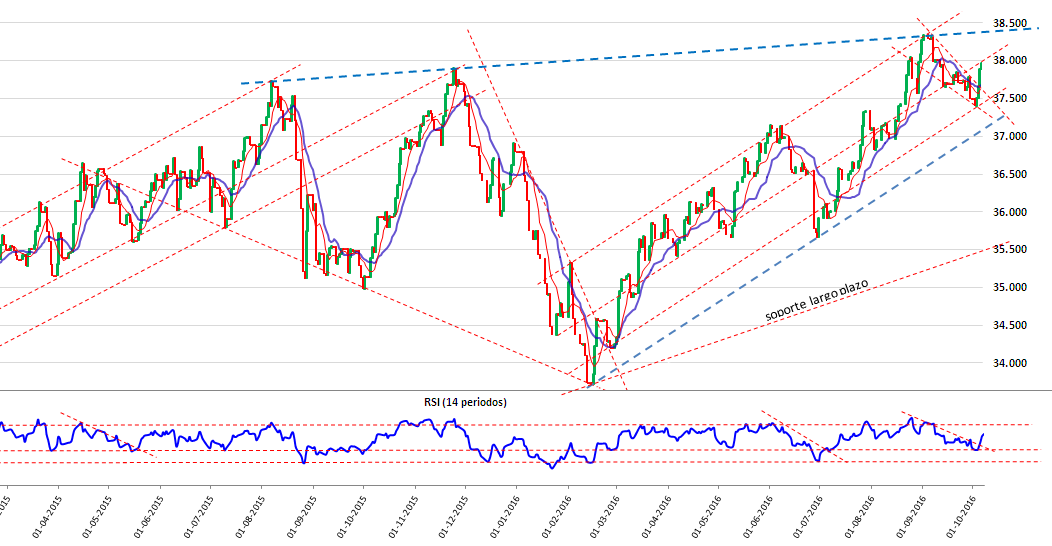
Task: Click the 01-06-2015 date label
Action: pyautogui.click(x=148, y=518)
